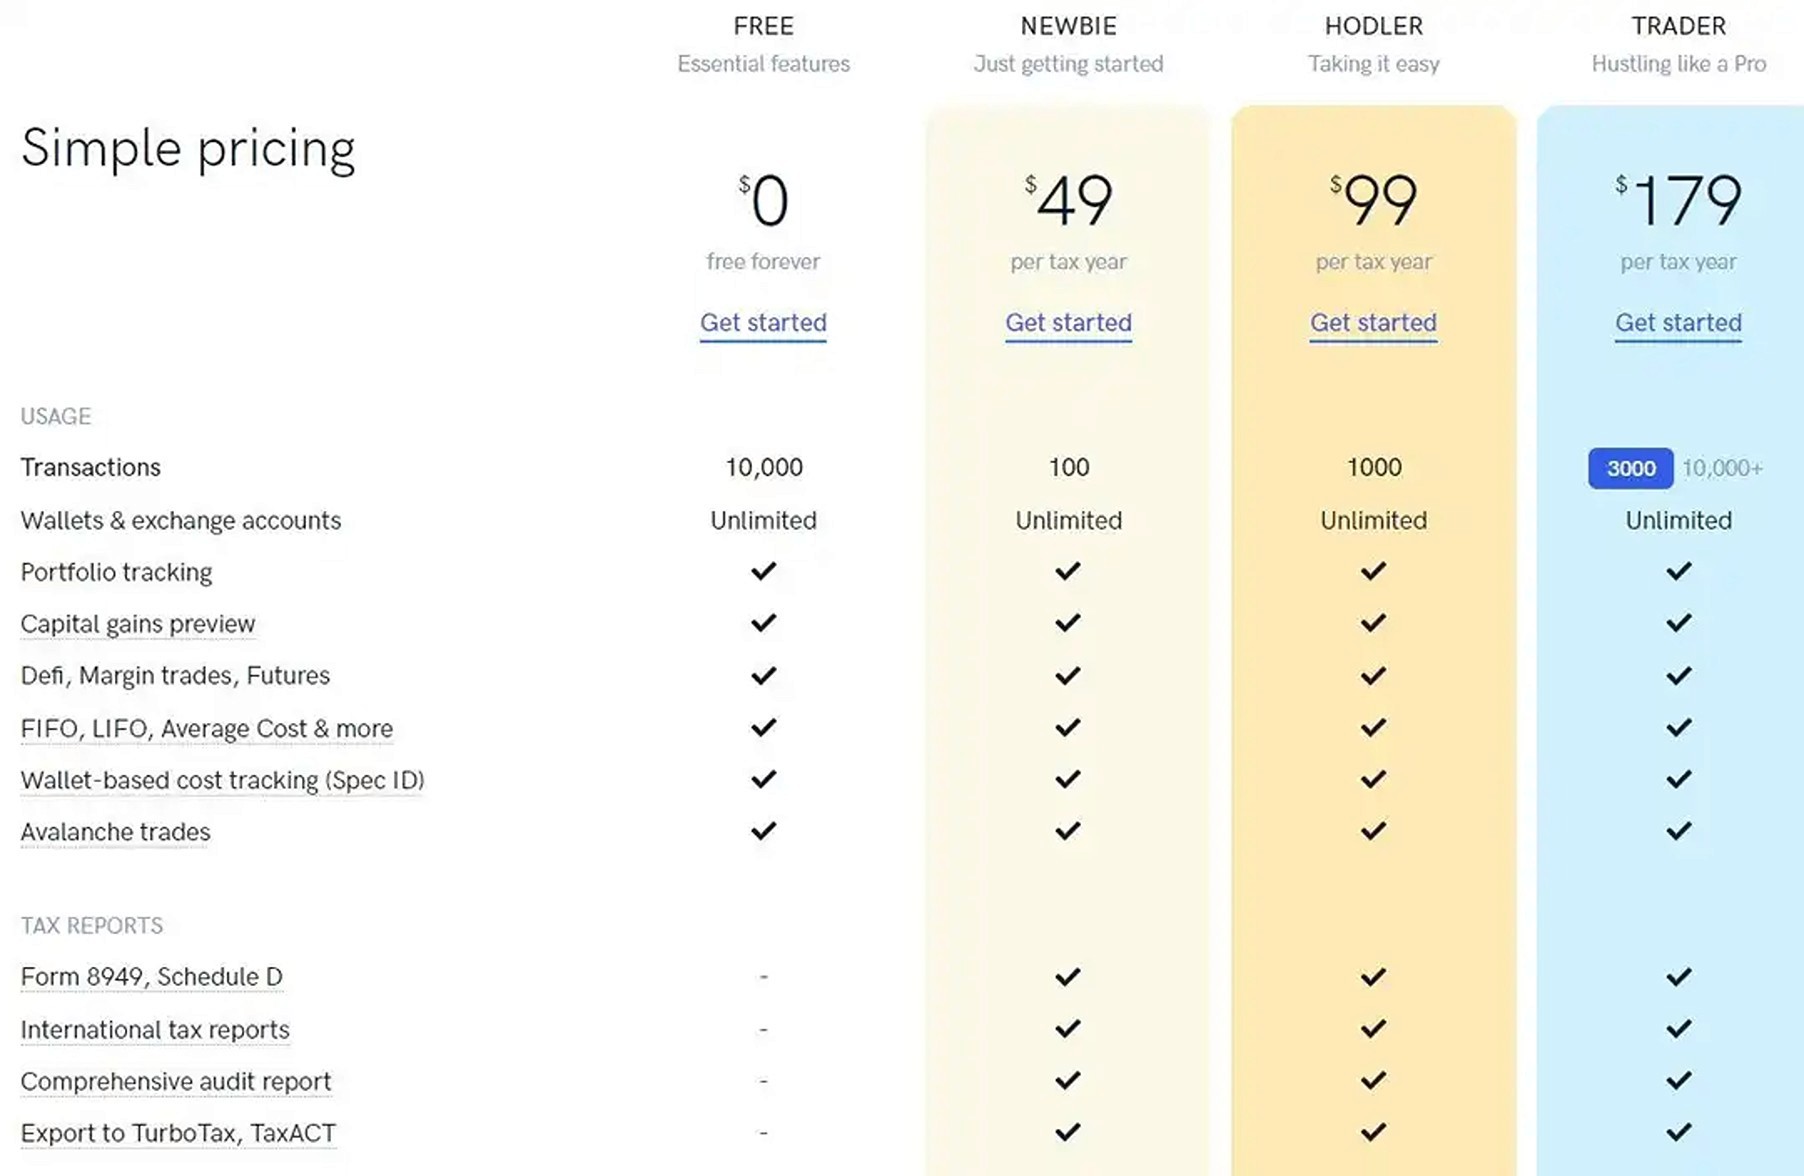The image size is (1804, 1176).
Task: Click Comprehensive audit report checkmark under HODLER
Action: coord(1373,1080)
